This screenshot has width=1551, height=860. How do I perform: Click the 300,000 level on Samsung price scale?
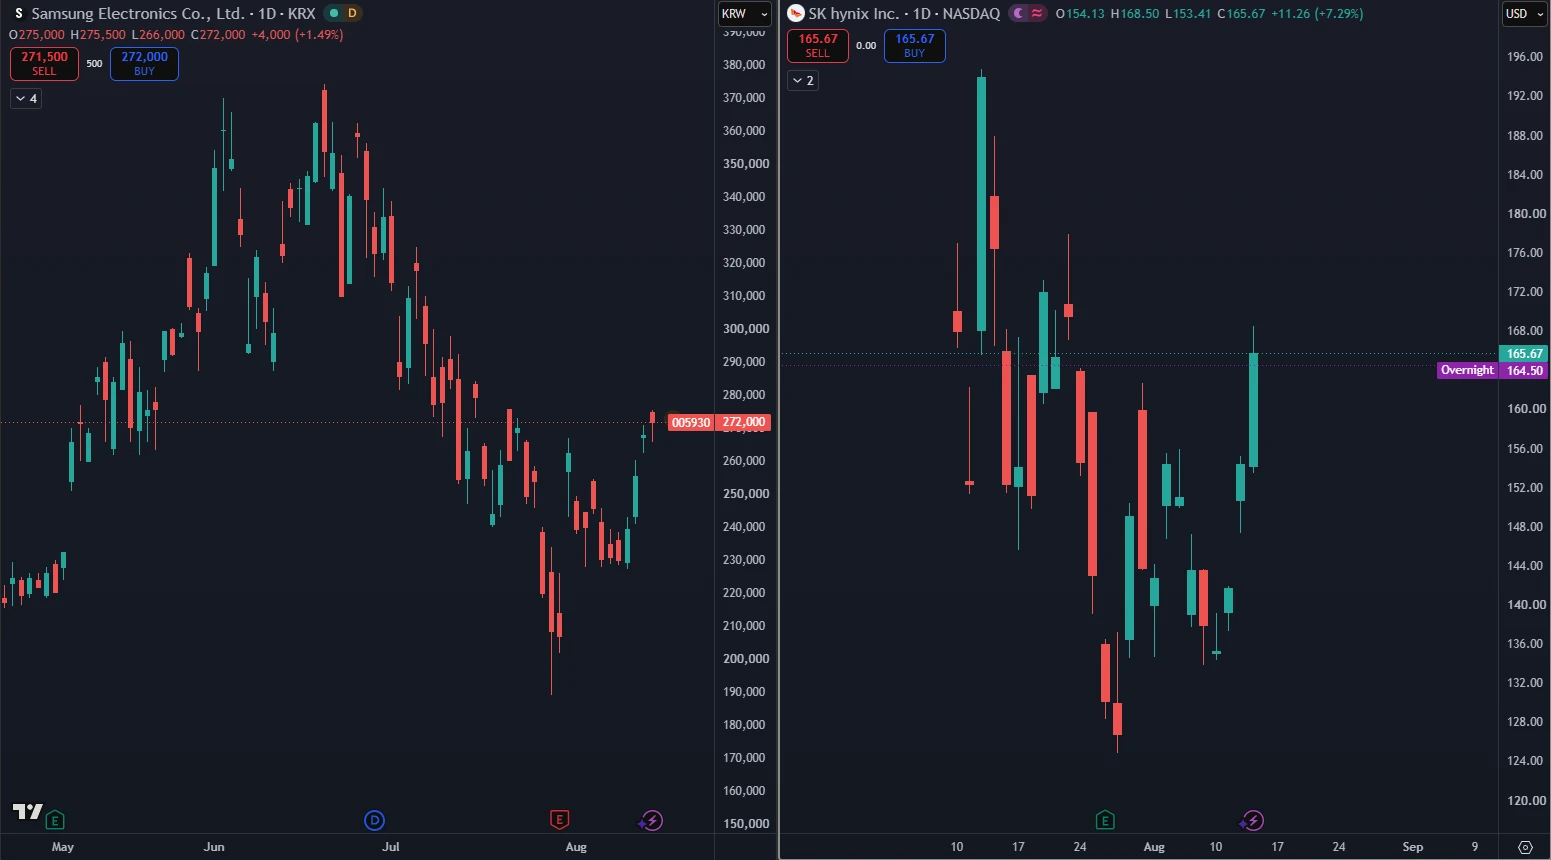point(746,329)
